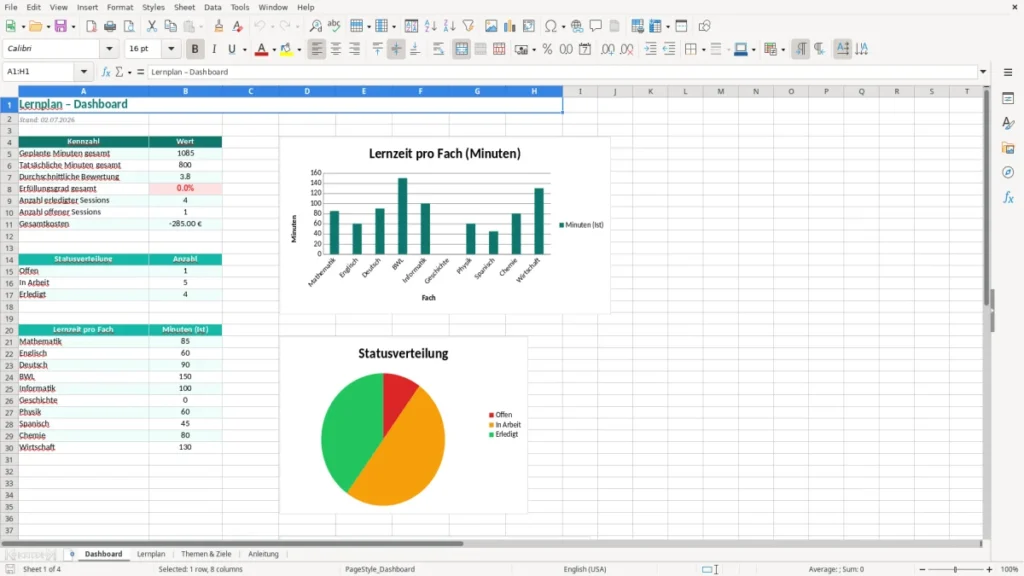
Task: Toggle Center Vertically alignment
Action: click(x=396, y=49)
